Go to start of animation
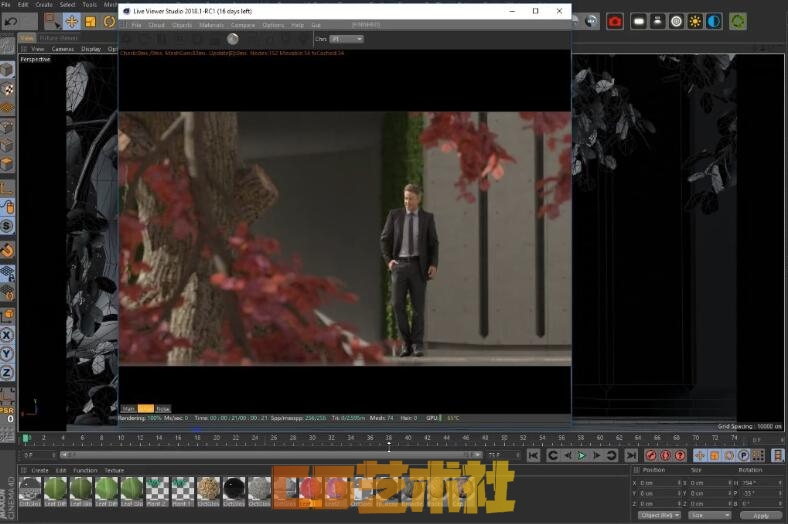Viewport: 788px width, 524px height. pos(534,456)
